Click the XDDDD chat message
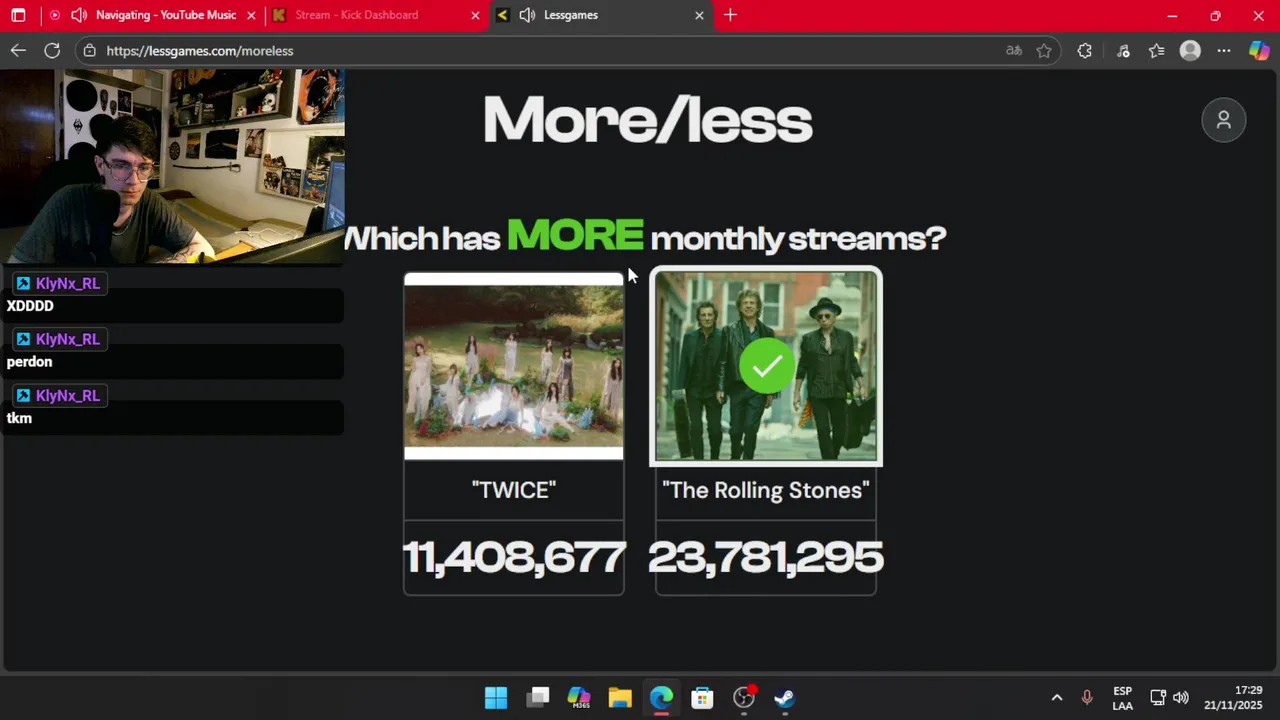This screenshot has height=720, width=1280. [30, 306]
